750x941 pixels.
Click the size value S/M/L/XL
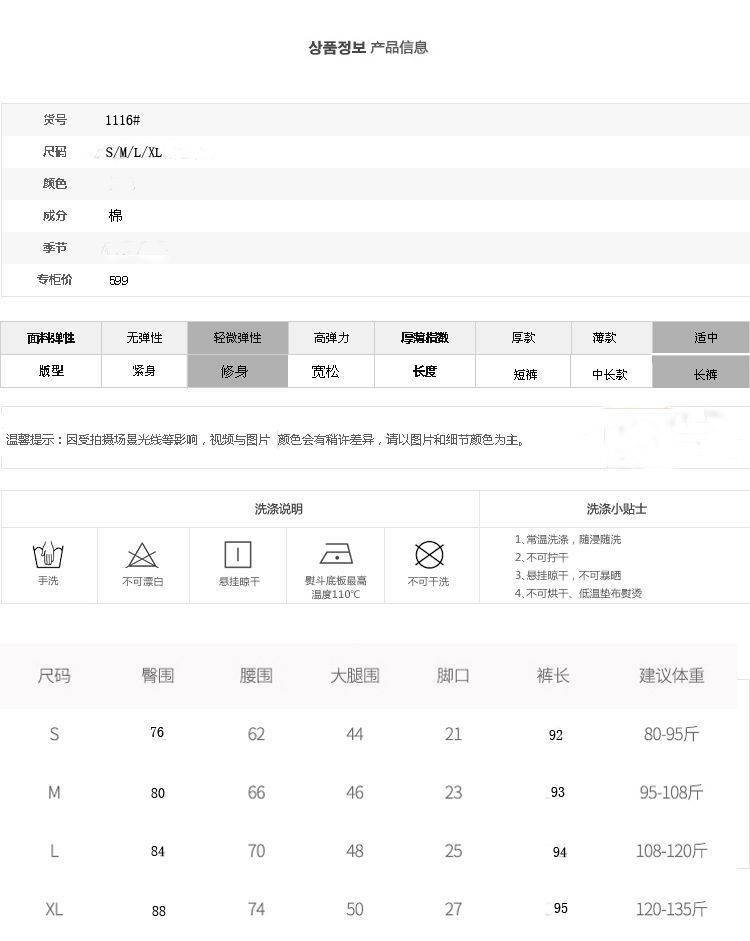pos(133,152)
